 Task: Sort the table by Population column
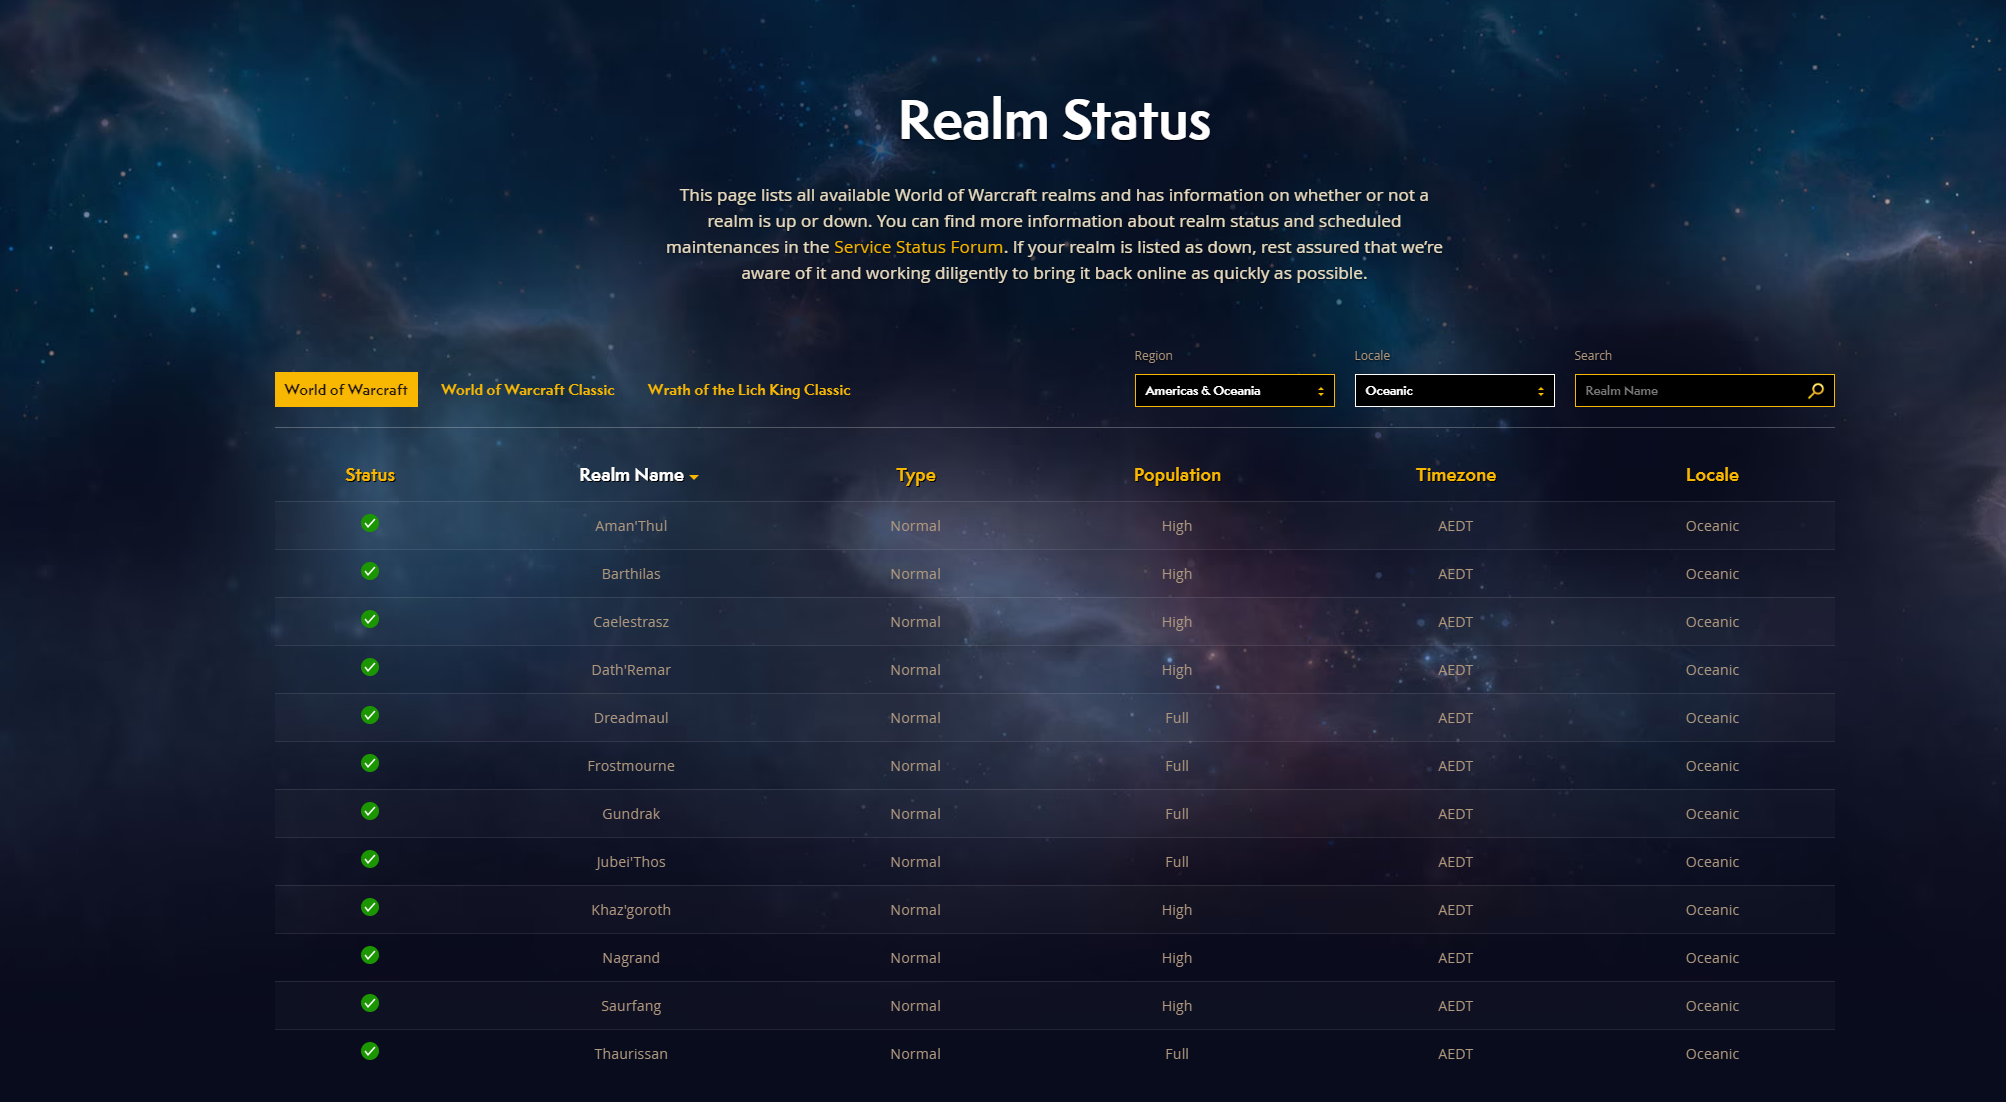tap(1177, 475)
